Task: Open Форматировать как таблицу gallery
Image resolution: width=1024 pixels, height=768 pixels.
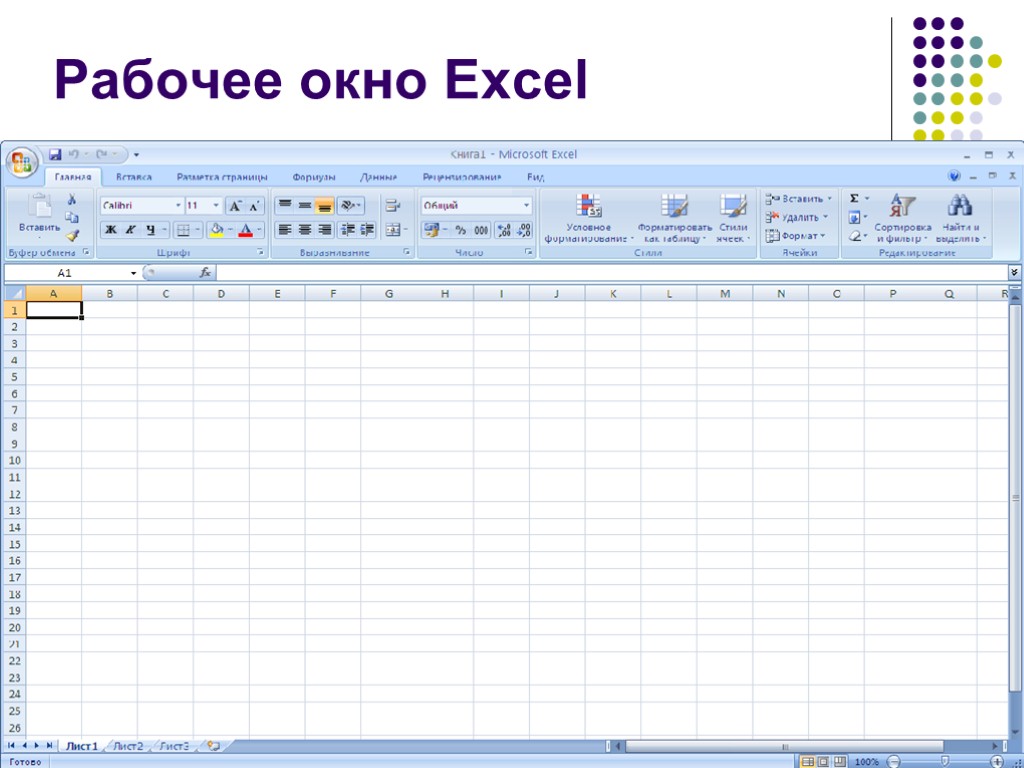Action: [x=674, y=218]
